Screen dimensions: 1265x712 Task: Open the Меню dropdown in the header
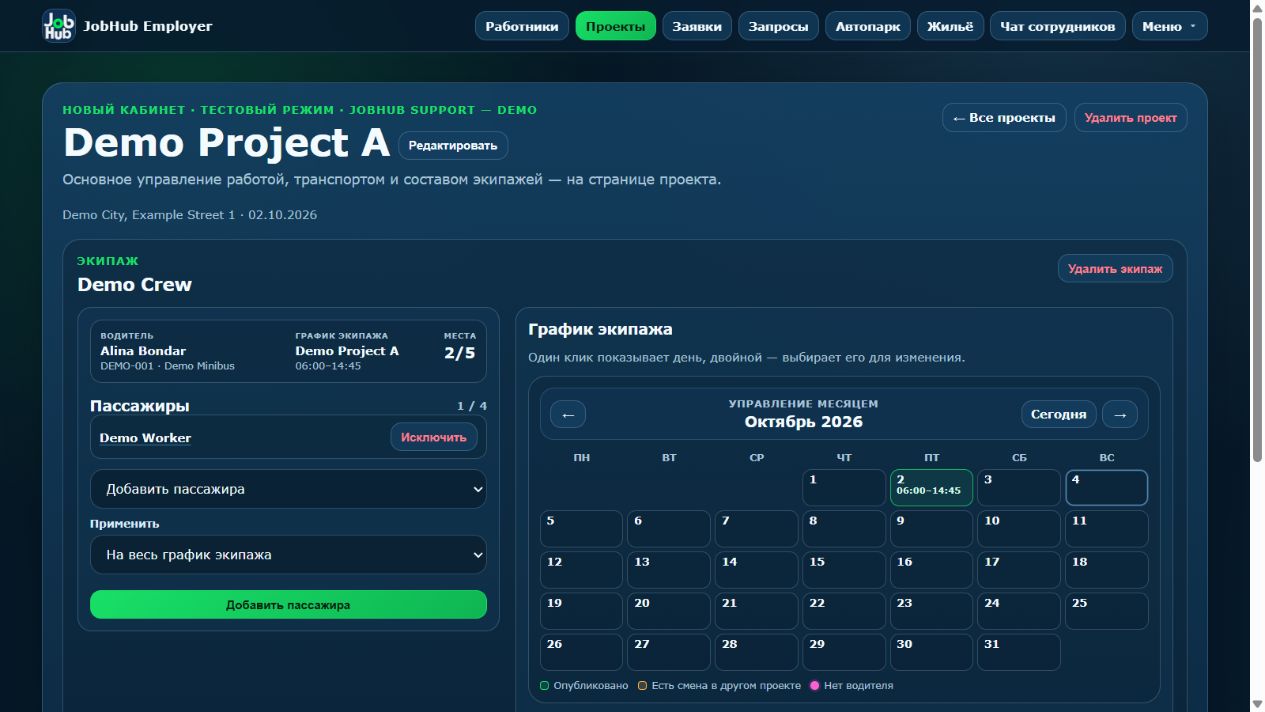[x=1169, y=26]
